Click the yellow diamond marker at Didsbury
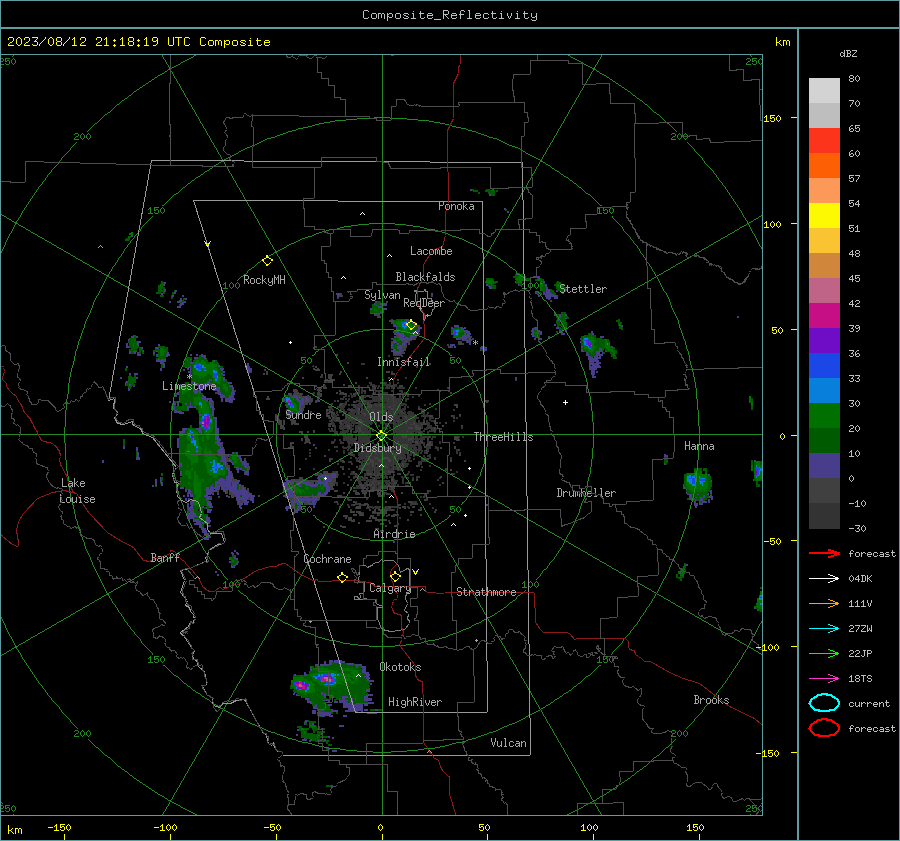900x841 pixels. point(381,436)
